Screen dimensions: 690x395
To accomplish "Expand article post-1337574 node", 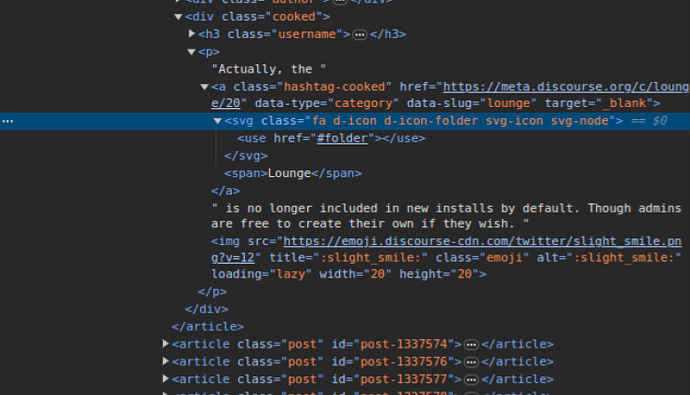I will point(165,344).
